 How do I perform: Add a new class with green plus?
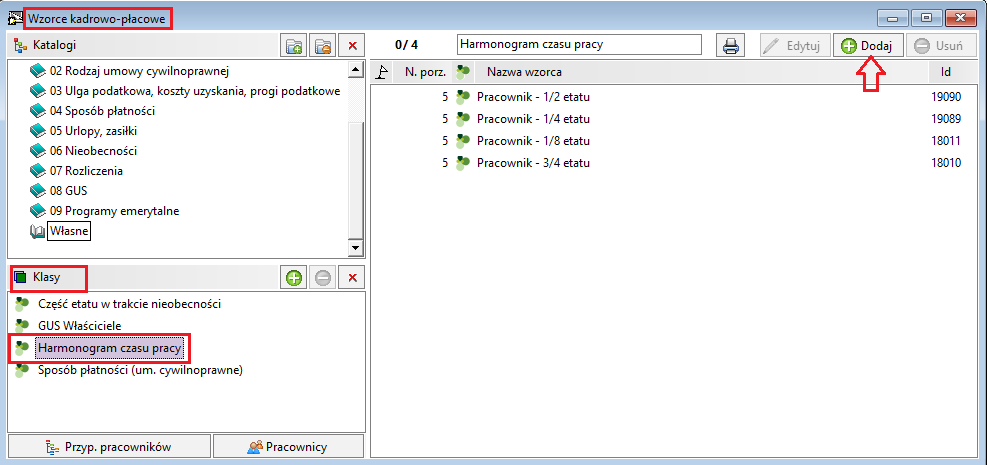(x=293, y=277)
